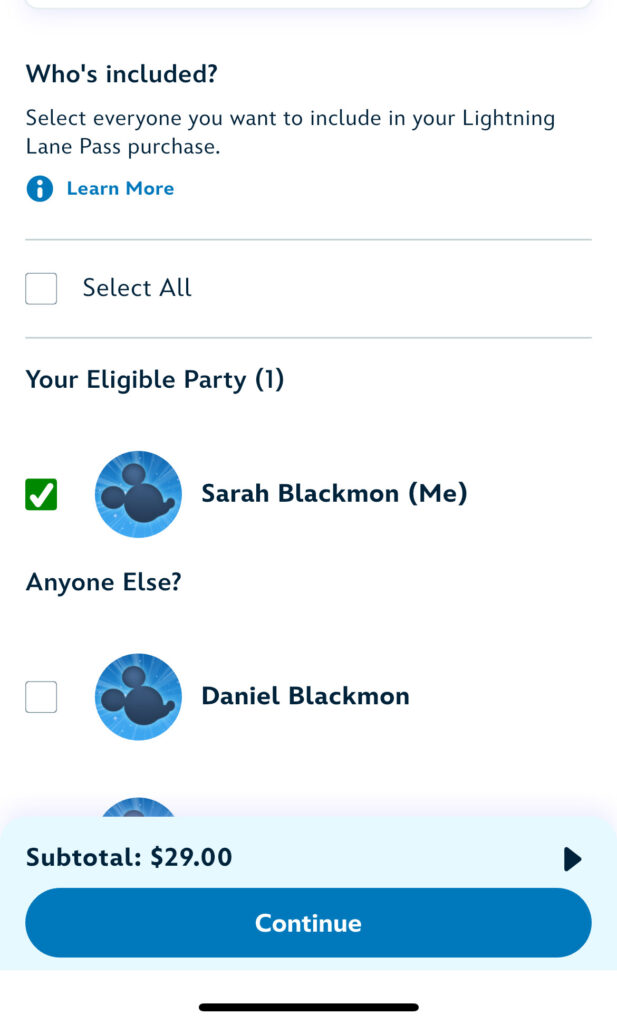
Task: Tap the Select All label text
Action: click(x=137, y=289)
